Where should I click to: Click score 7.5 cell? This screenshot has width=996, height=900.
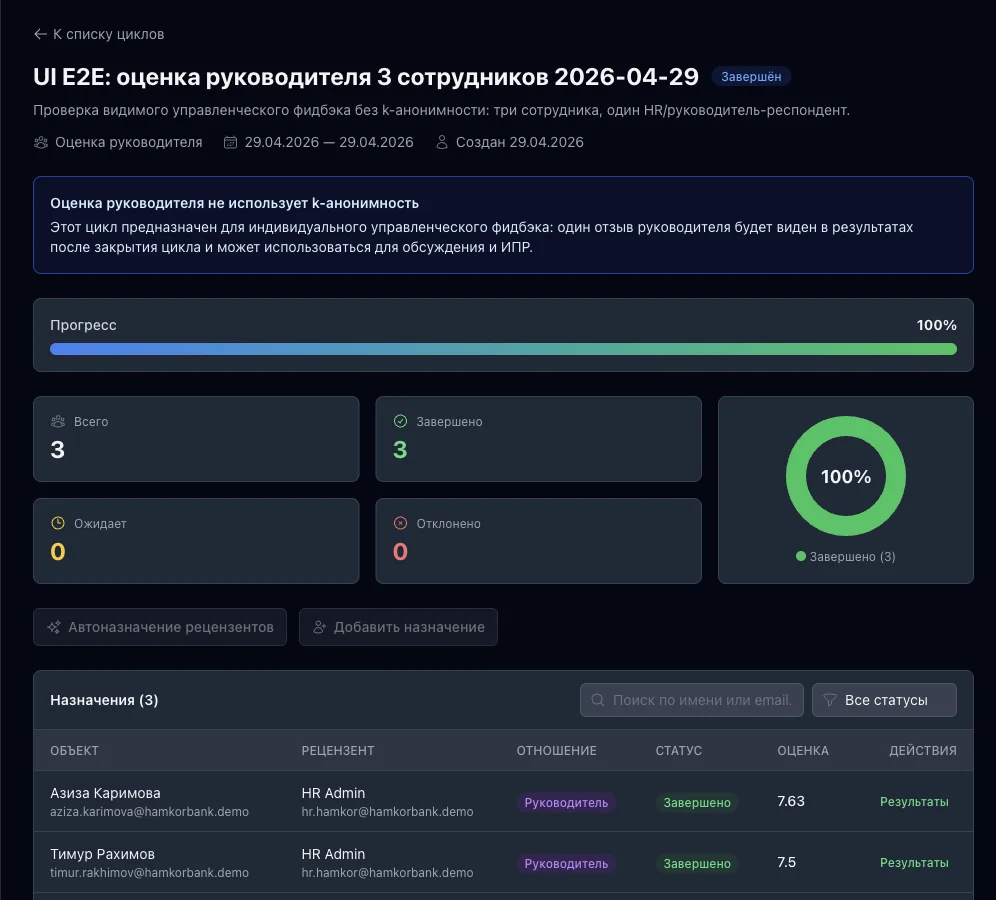(x=786, y=863)
